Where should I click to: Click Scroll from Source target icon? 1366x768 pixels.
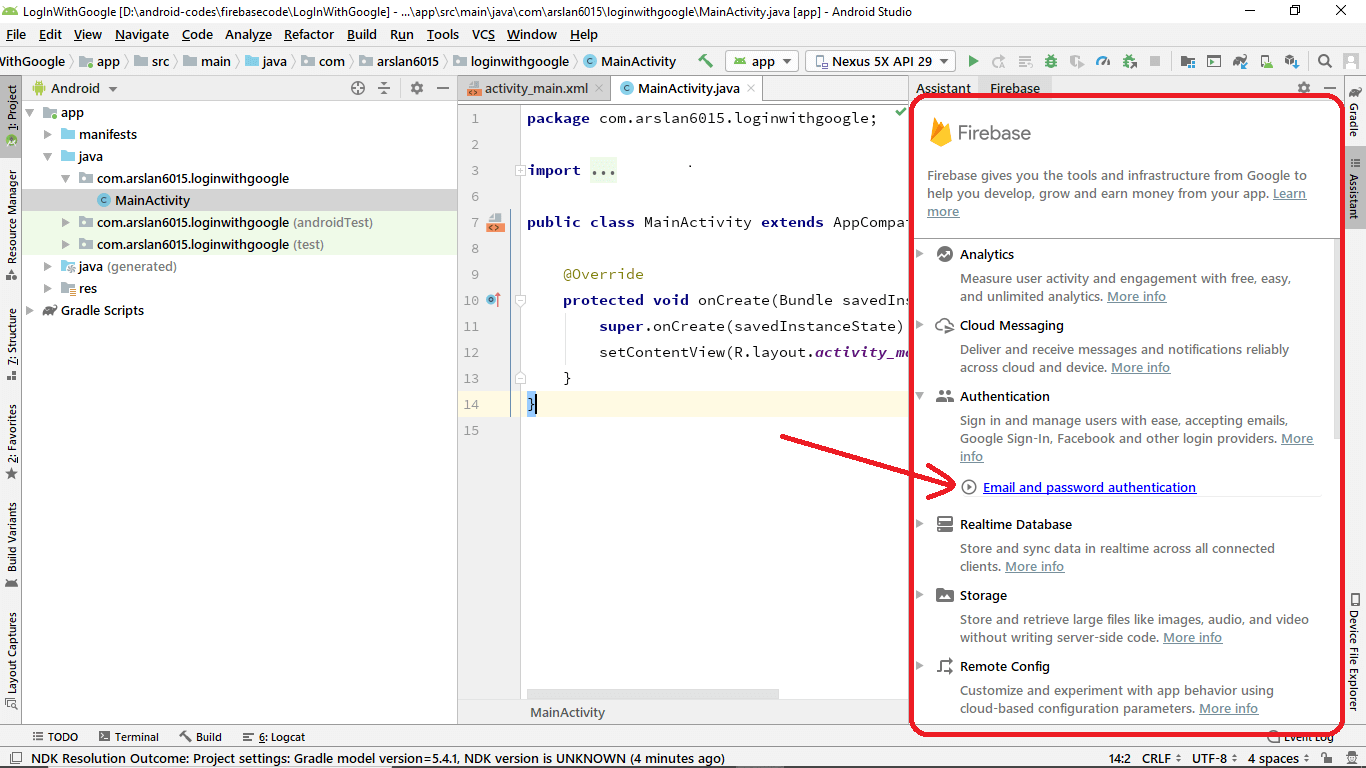tap(358, 88)
